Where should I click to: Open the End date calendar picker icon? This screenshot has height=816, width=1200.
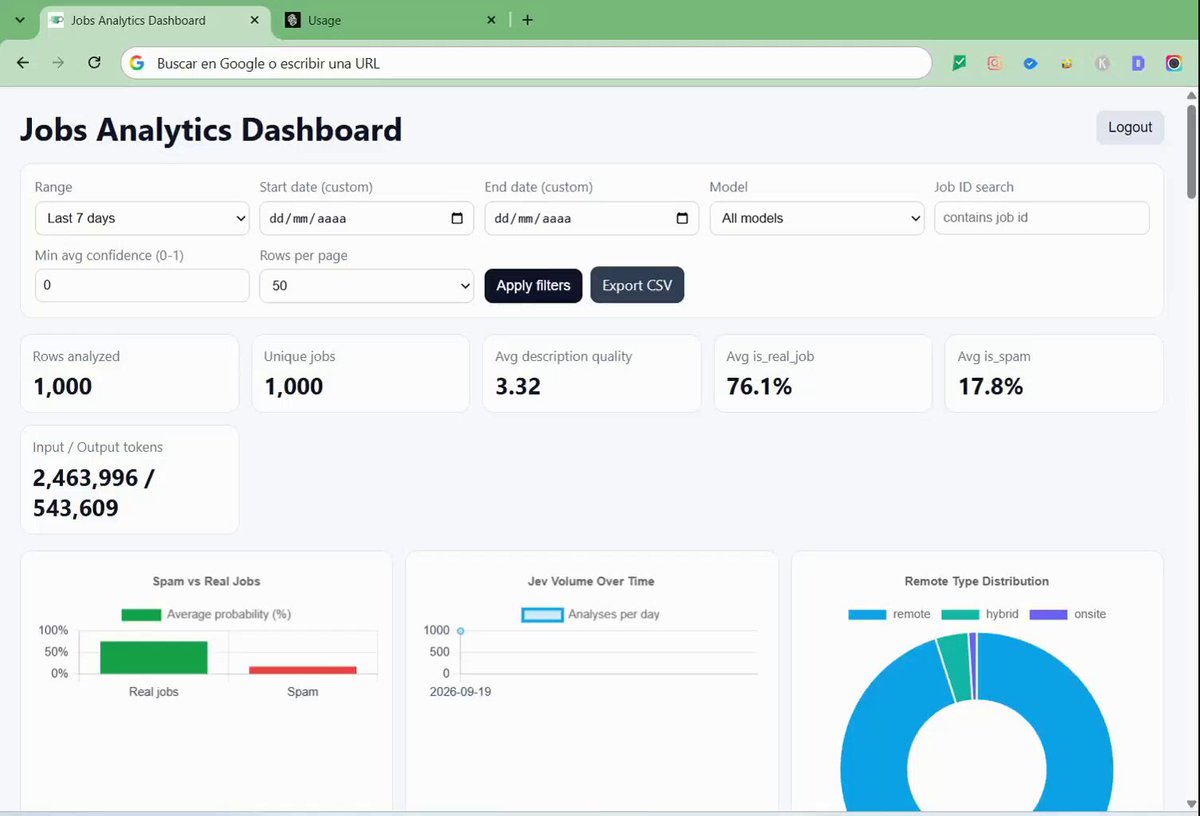(682, 218)
